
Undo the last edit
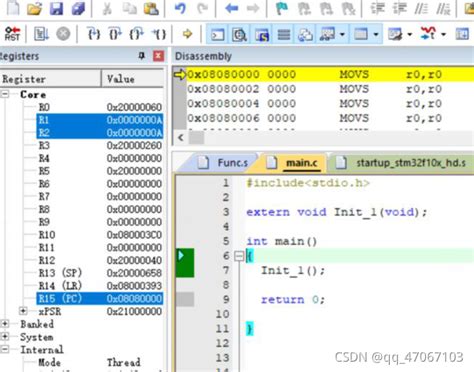click(x=180, y=9)
